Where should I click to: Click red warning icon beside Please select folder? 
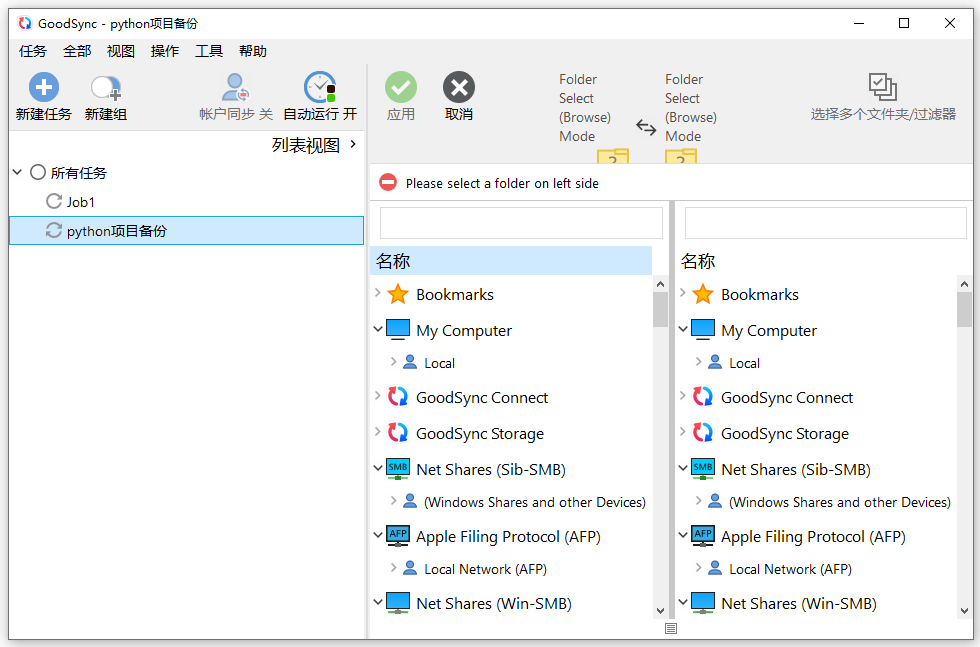(x=388, y=183)
